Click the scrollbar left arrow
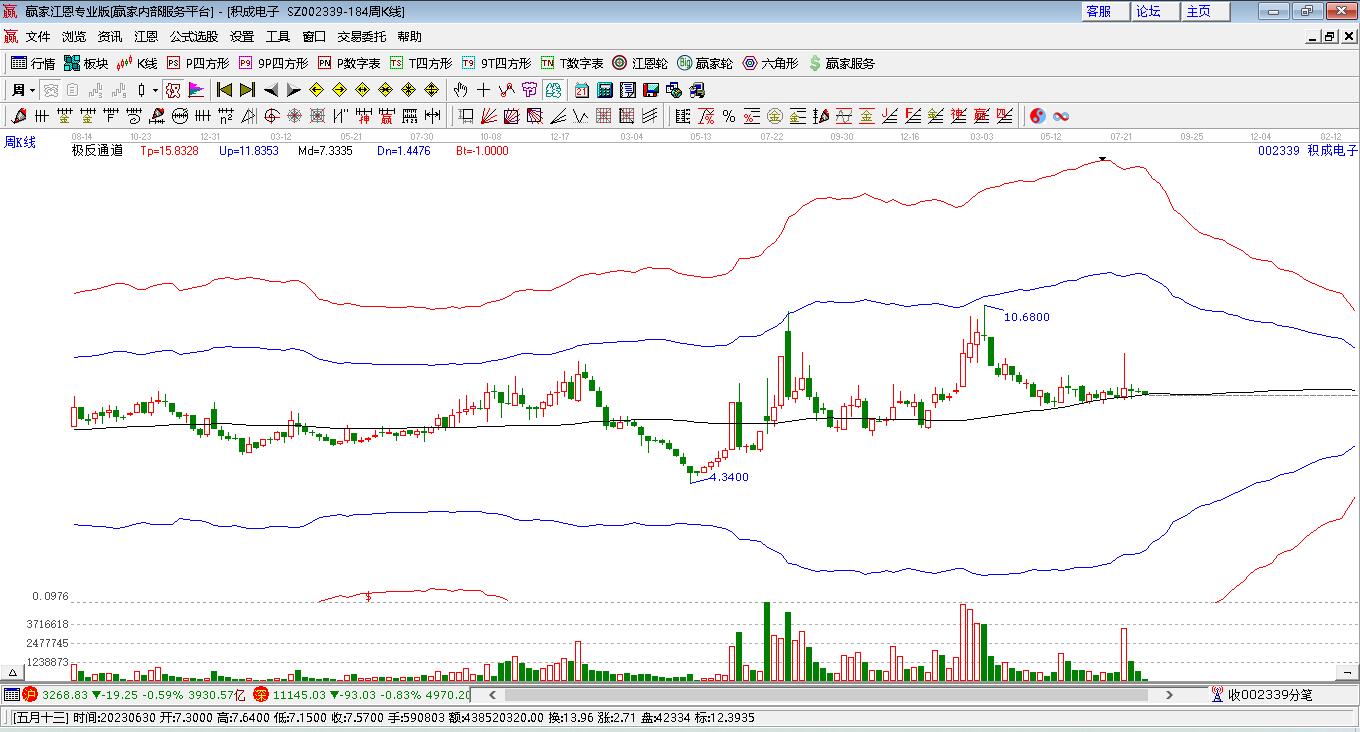Screen dimensions: 1360x732 pos(490,694)
